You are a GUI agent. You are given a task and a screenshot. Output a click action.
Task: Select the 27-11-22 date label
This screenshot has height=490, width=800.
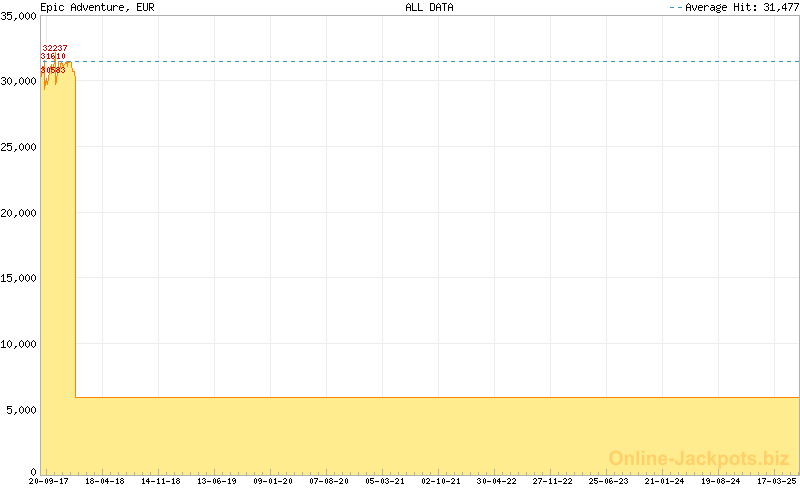pos(553,481)
